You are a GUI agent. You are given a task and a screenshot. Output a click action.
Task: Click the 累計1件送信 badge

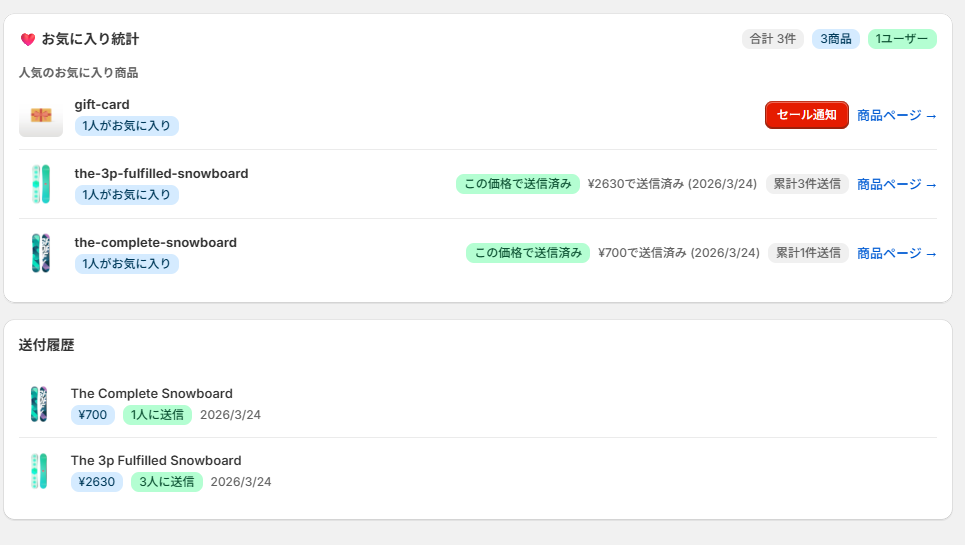(808, 253)
